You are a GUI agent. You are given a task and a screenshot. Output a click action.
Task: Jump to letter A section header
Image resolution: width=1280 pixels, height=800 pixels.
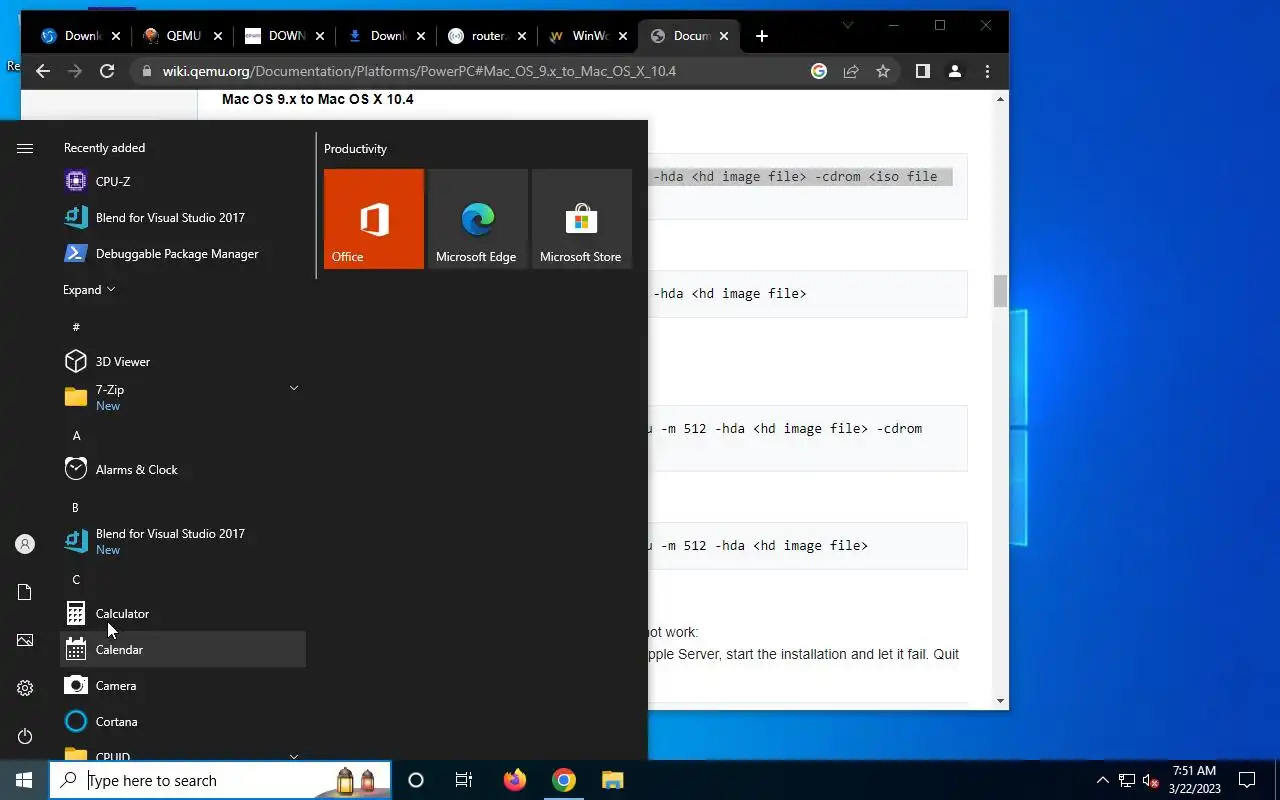(76, 435)
